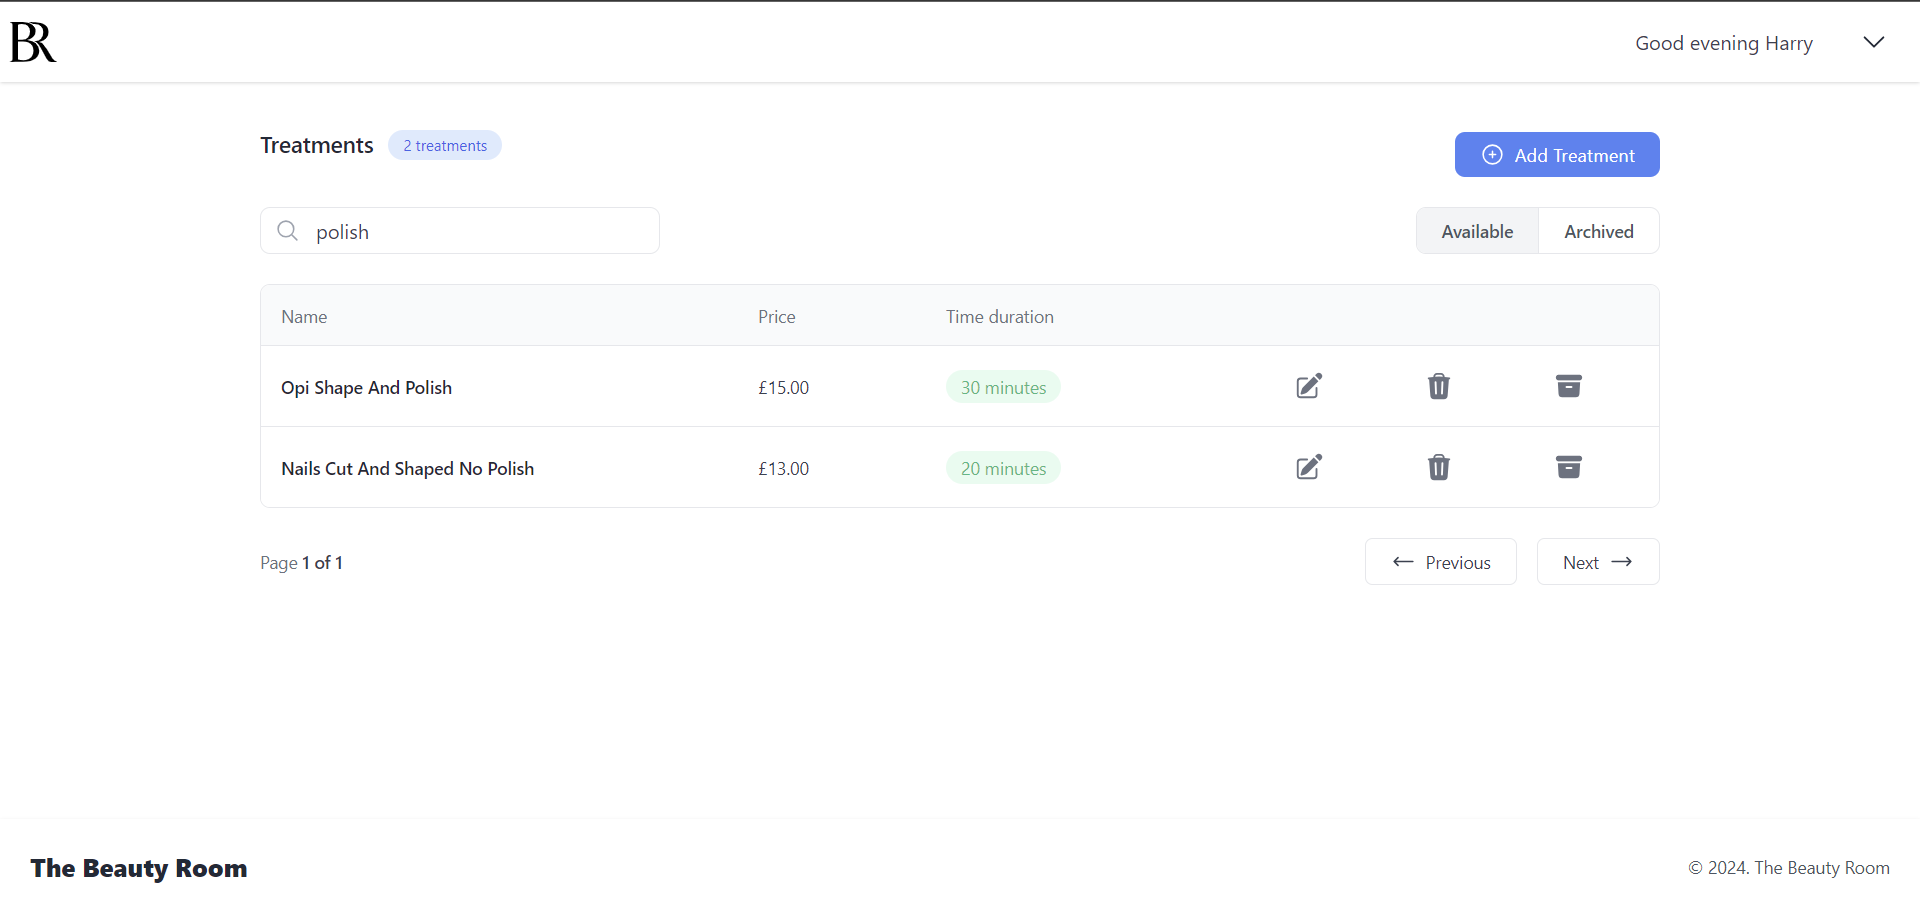
Task: Archive the Nails Cut And Shaped No Polish treatment
Action: pyautogui.click(x=1568, y=467)
